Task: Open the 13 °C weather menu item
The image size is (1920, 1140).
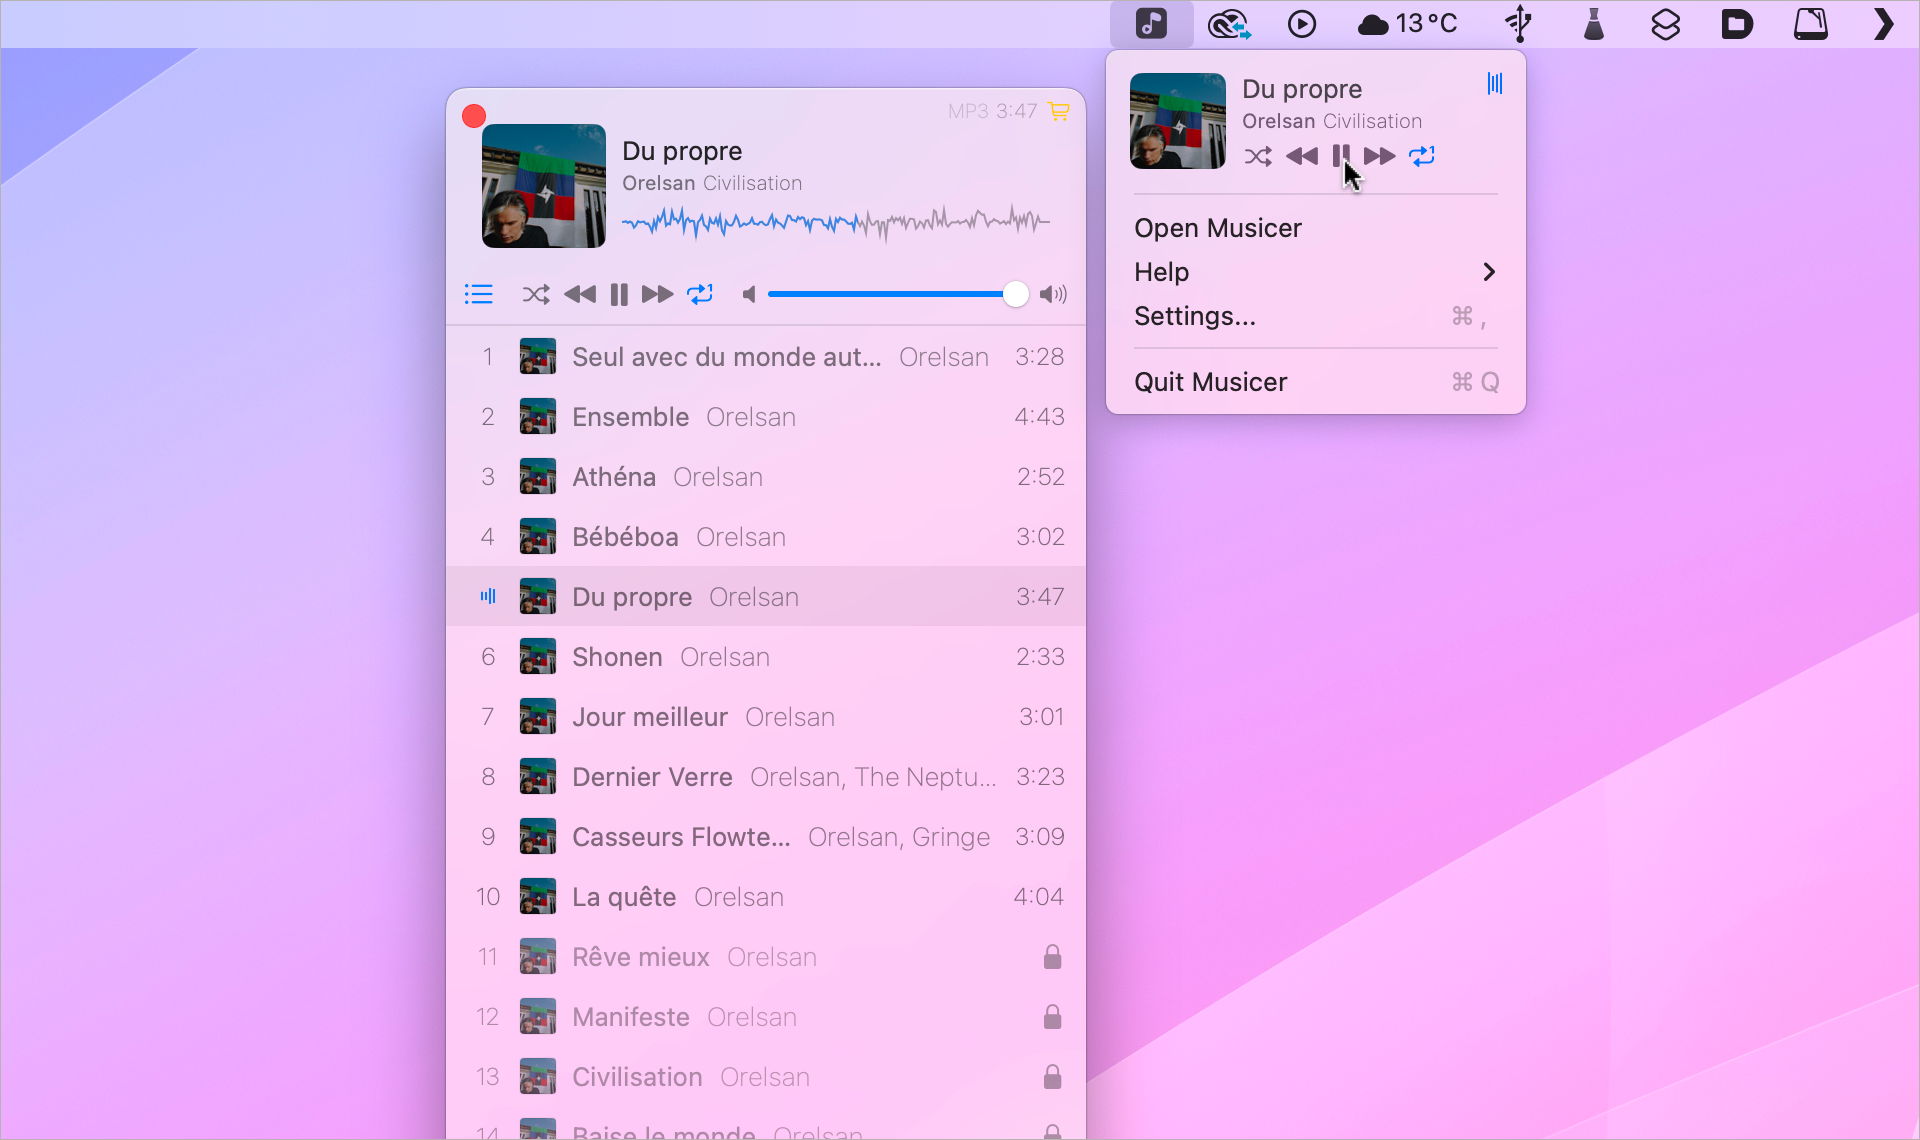Action: pyautogui.click(x=1408, y=23)
